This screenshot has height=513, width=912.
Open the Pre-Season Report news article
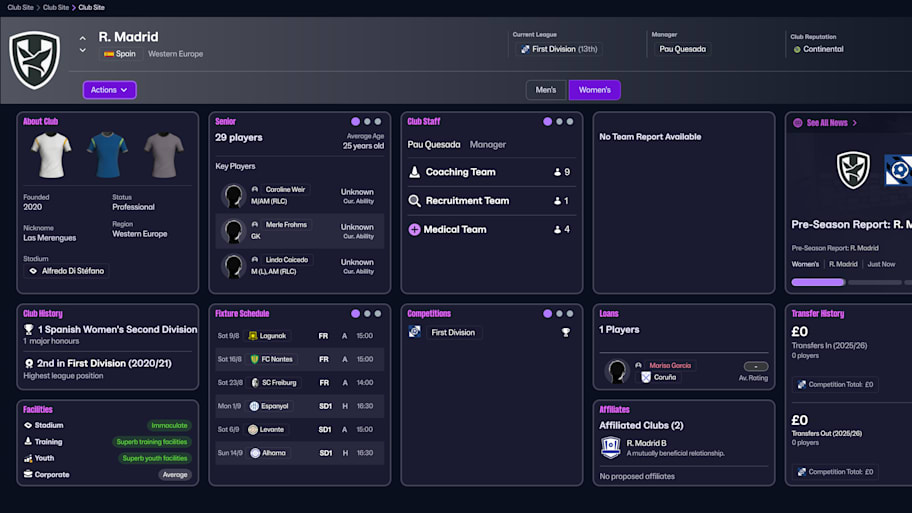[x=851, y=225]
